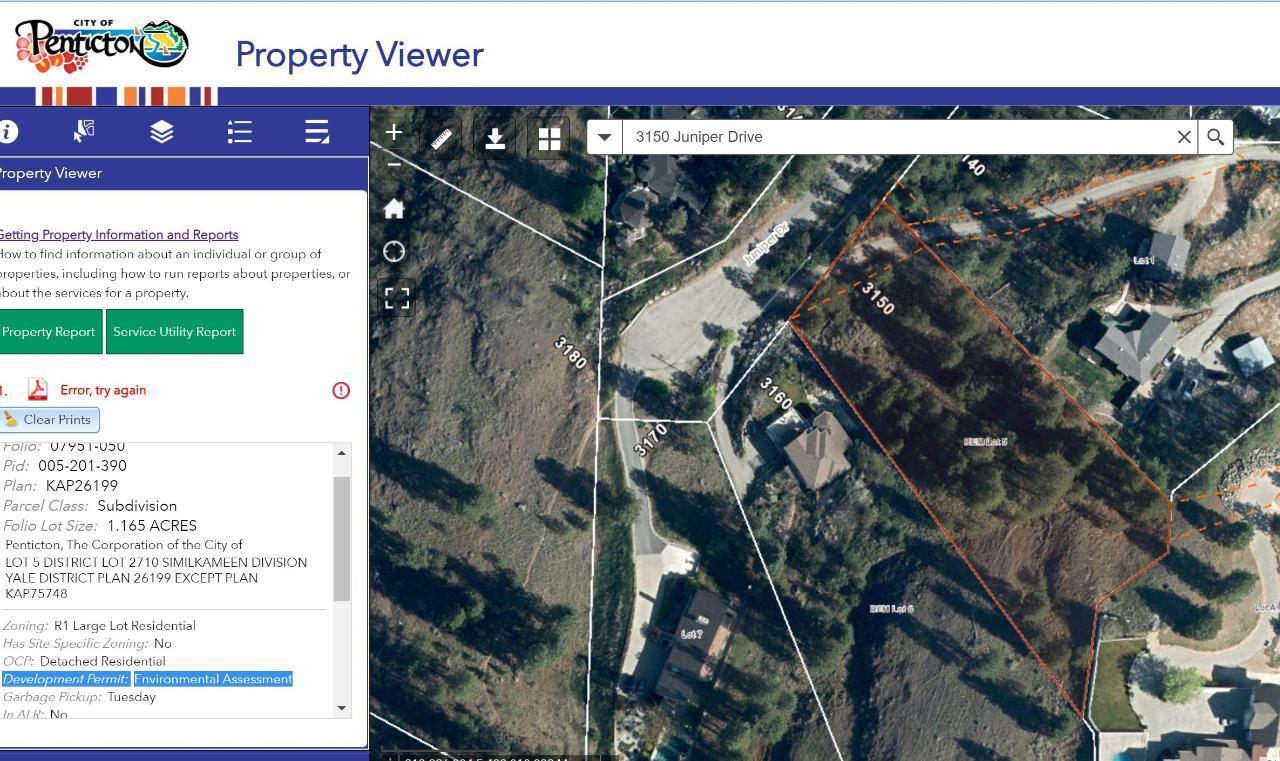Return map to home extent
The image size is (1280, 761).
[394, 209]
